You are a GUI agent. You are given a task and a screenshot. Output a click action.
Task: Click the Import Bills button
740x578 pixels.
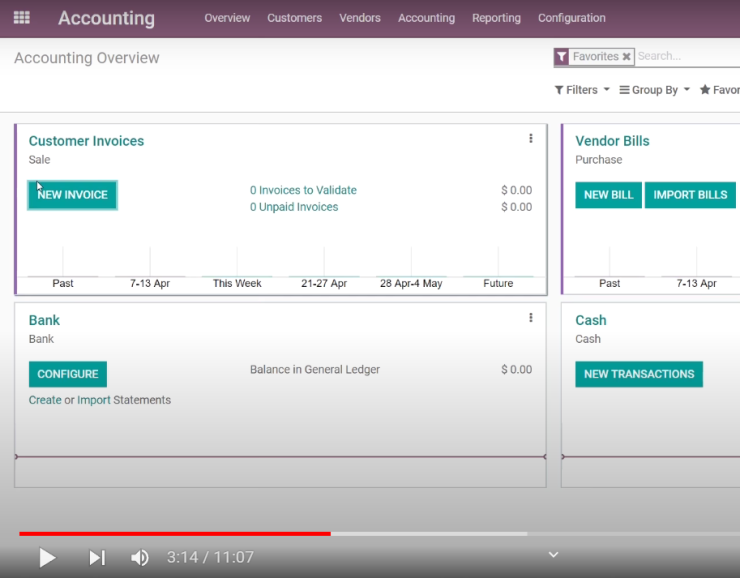click(x=690, y=195)
